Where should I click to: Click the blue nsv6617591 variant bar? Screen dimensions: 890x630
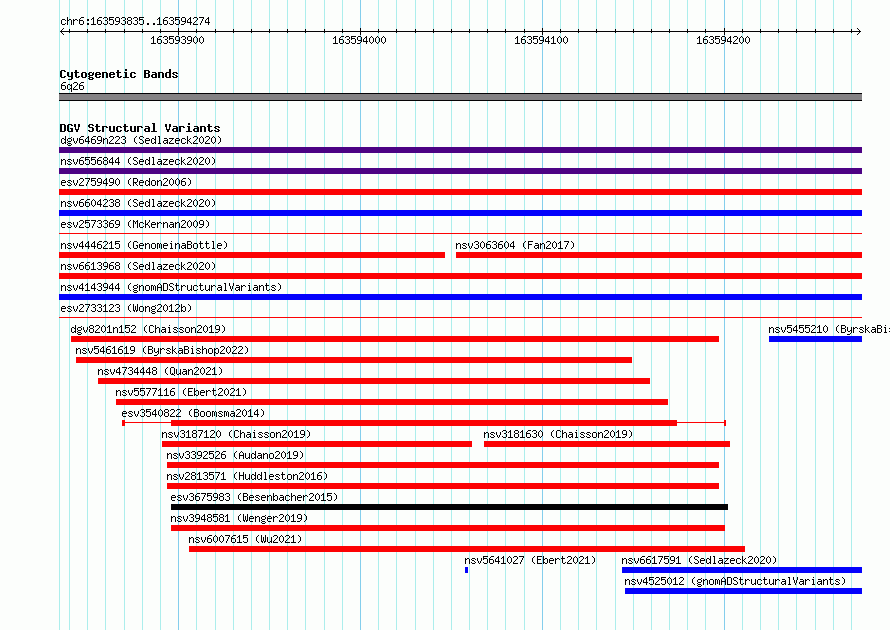(x=742, y=570)
